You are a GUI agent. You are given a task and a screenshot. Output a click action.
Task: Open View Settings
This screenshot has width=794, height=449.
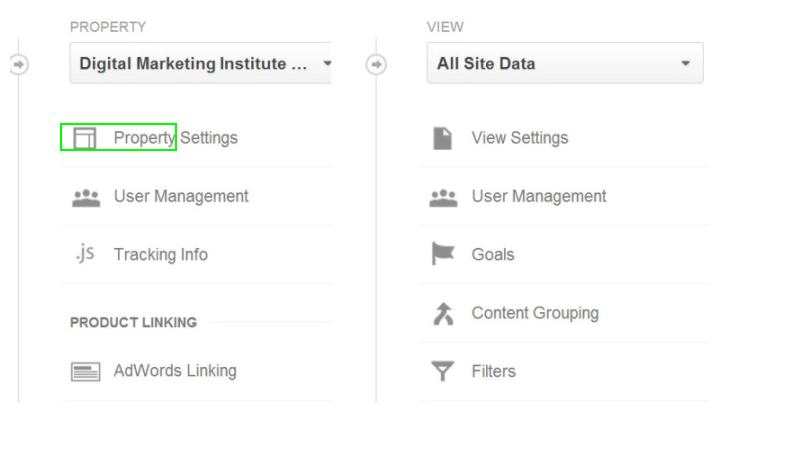(520, 138)
